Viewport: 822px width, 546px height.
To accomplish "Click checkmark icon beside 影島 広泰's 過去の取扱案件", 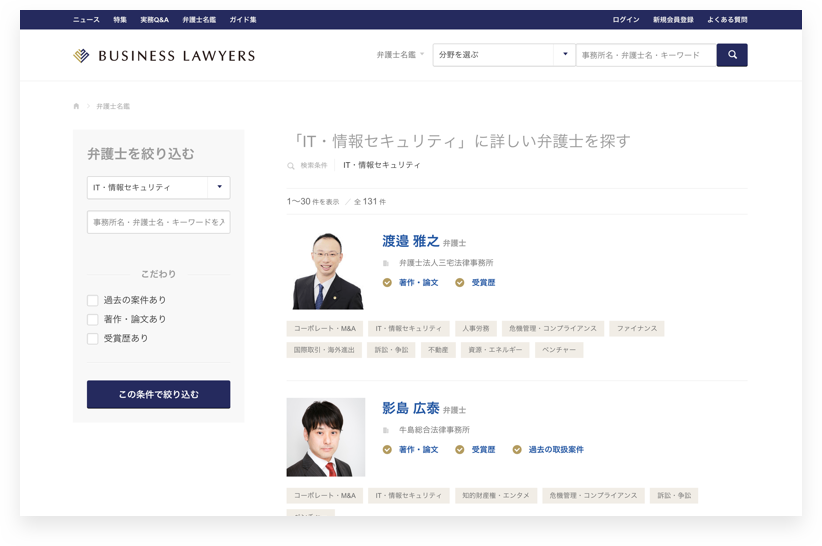I will coord(517,450).
